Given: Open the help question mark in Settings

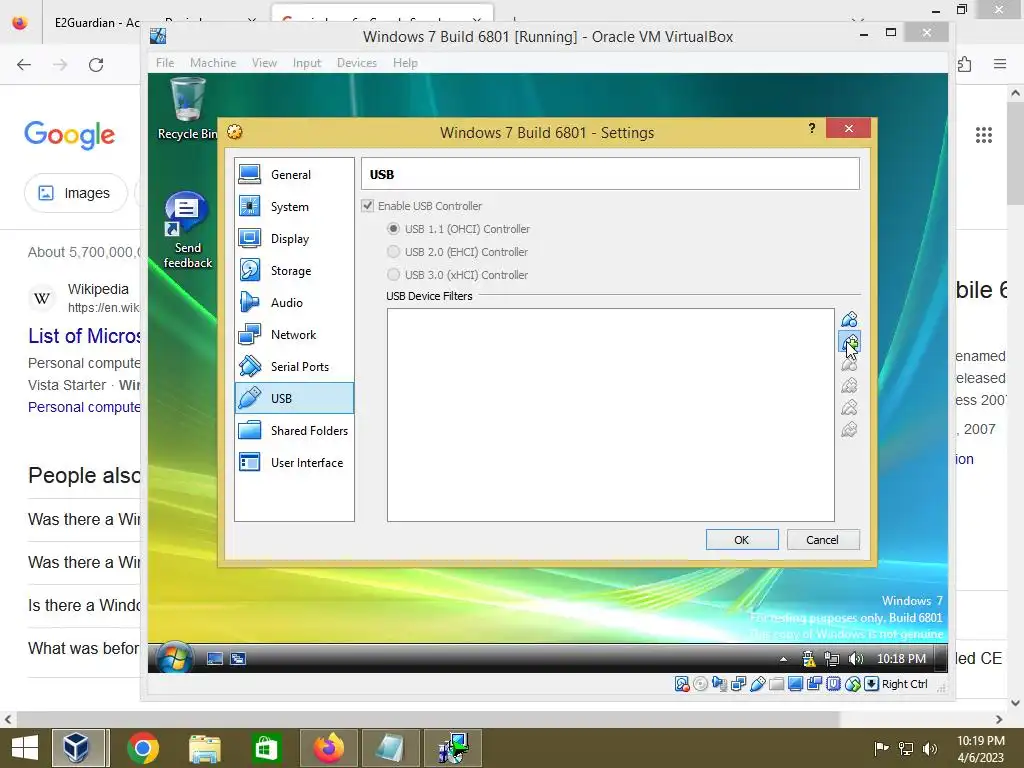Looking at the screenshot, I should tap(812, 128).
